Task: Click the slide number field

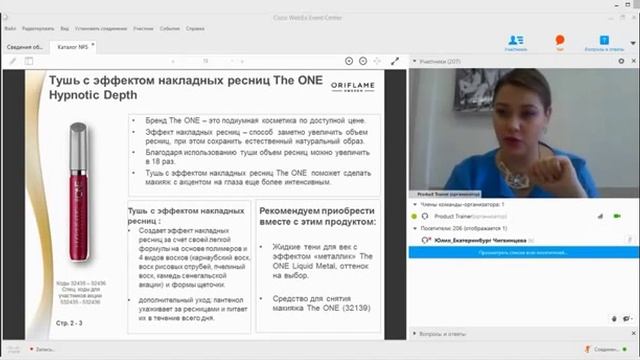Action: (x=206, y=61)
